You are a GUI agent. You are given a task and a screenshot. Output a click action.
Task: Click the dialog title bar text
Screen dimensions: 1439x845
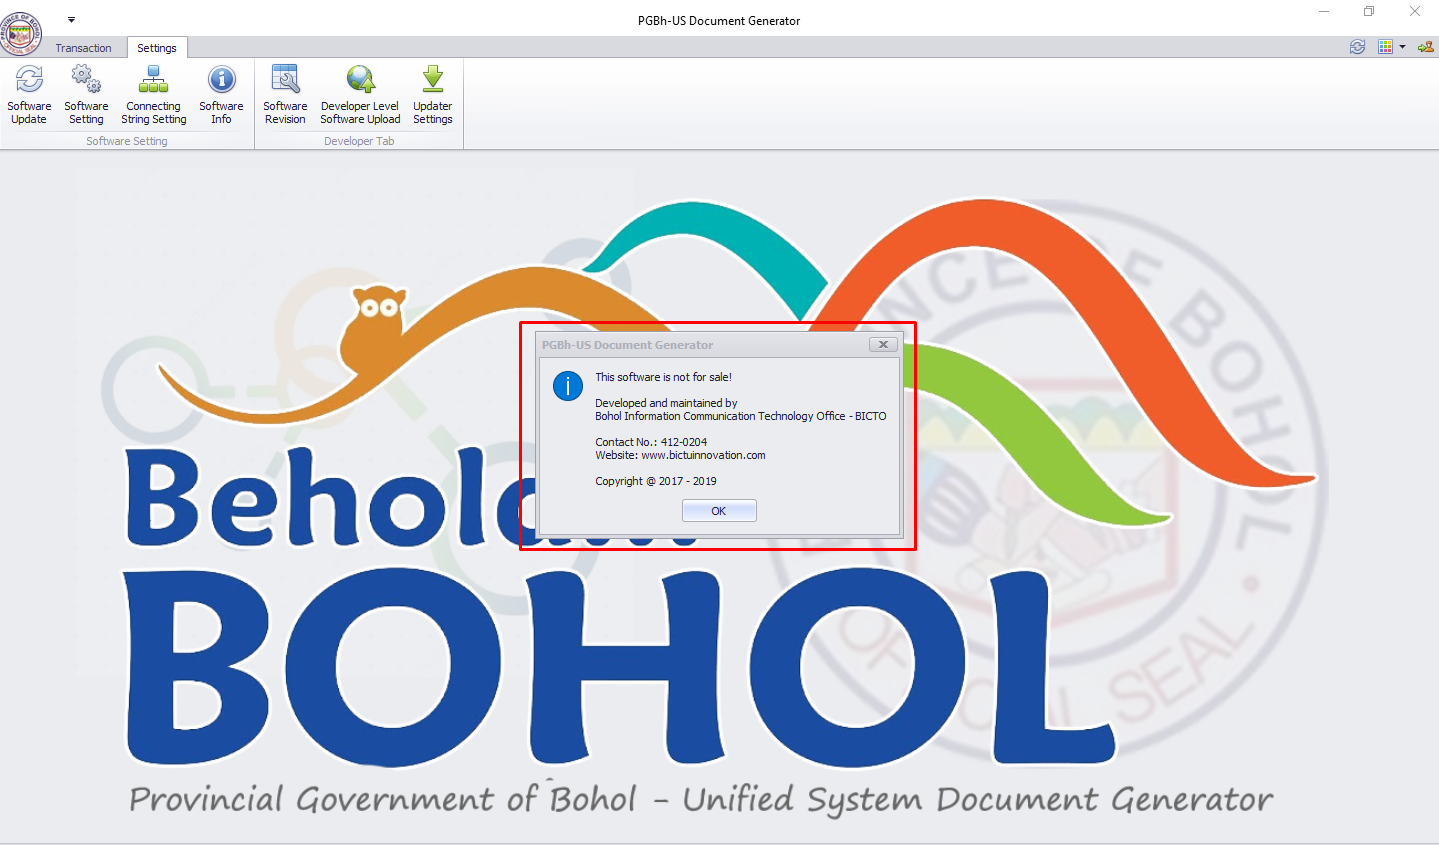[x=627, y=345]
